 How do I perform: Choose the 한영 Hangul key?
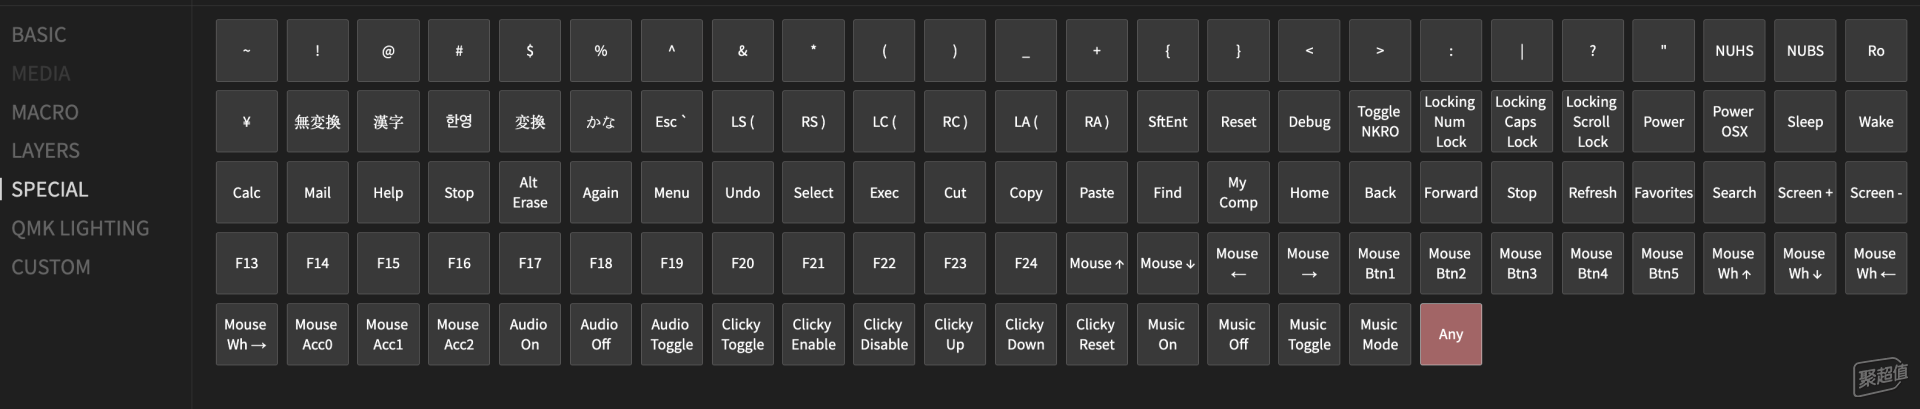459,122
